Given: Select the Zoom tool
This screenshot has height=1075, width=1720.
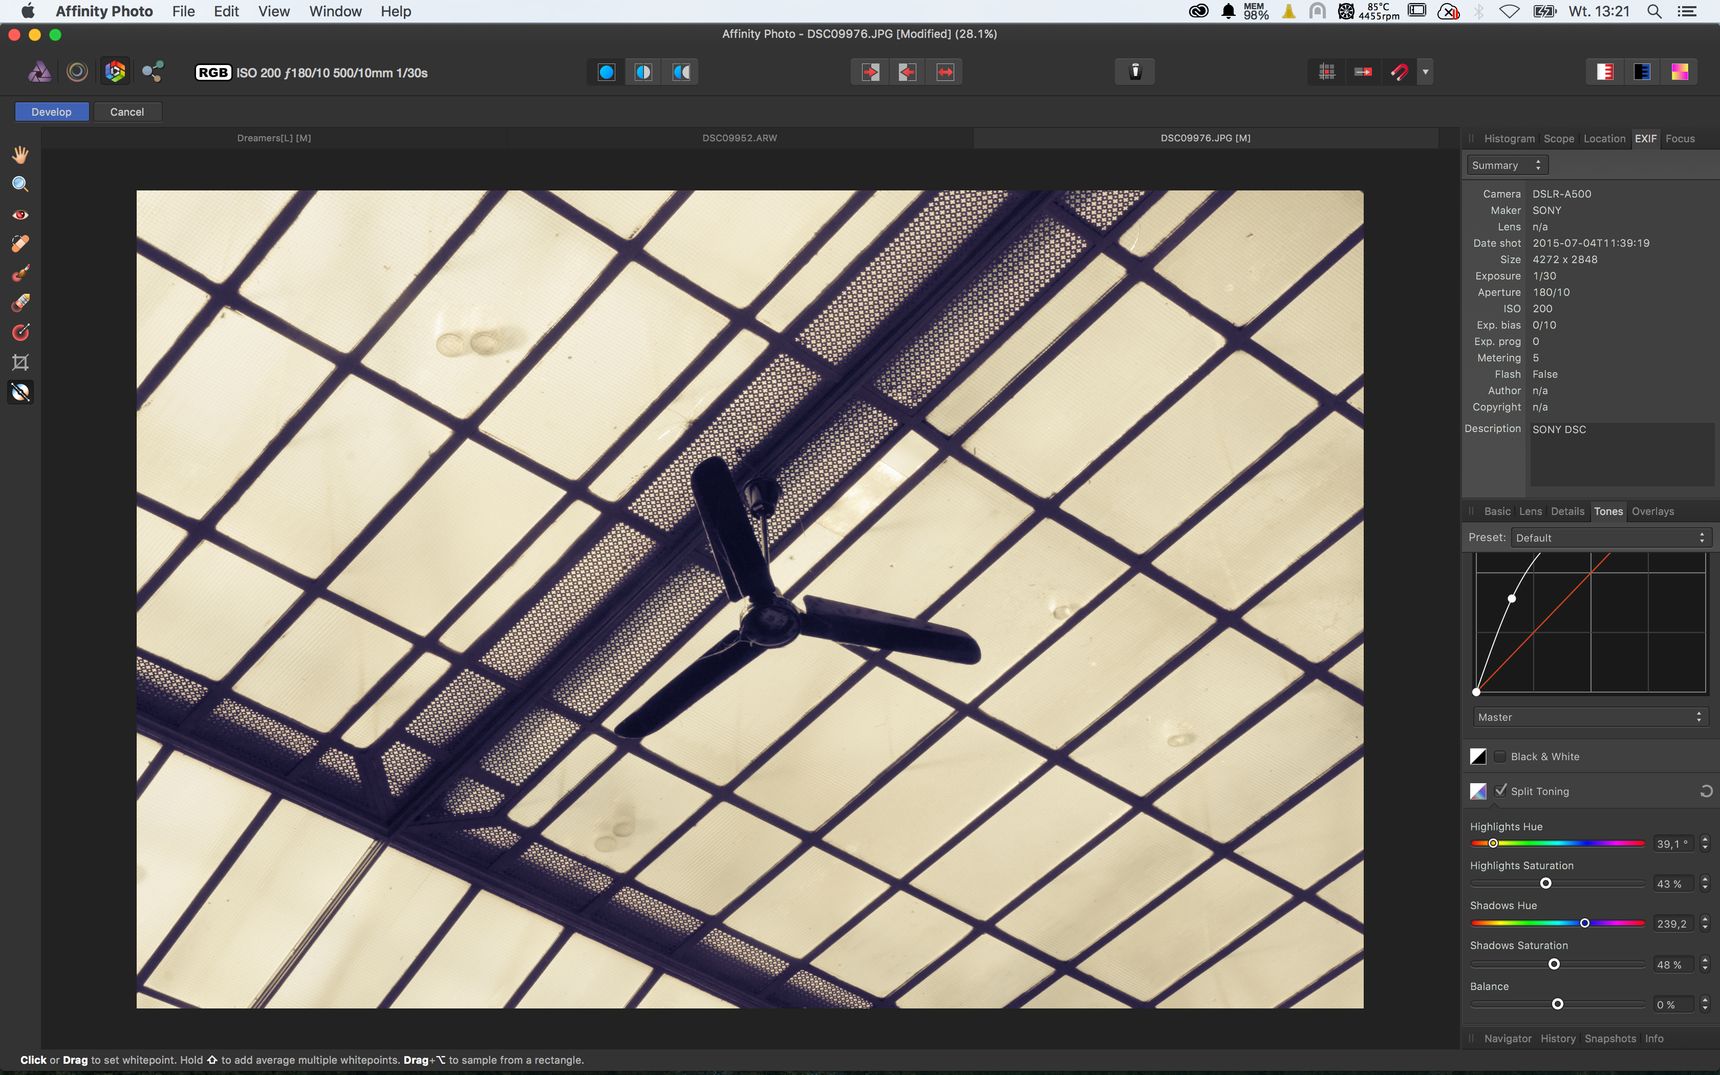Looking at the screenshot, I should click(x=20, y=184).
